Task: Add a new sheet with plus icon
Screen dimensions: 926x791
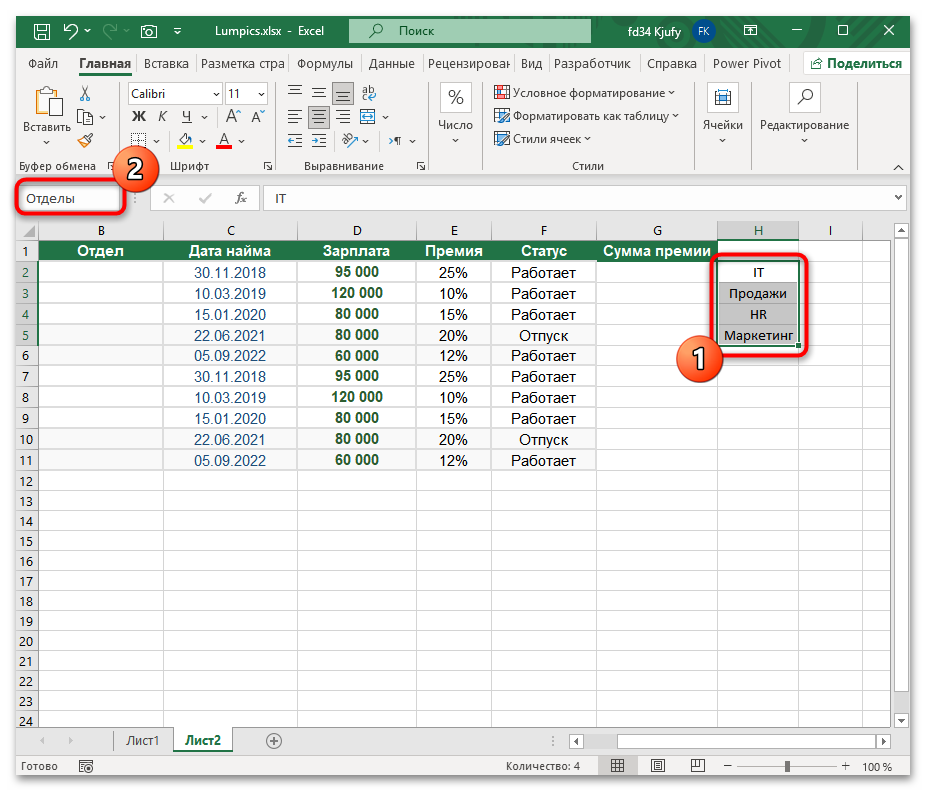Action: pyautogui.click(x=274, y=741)
